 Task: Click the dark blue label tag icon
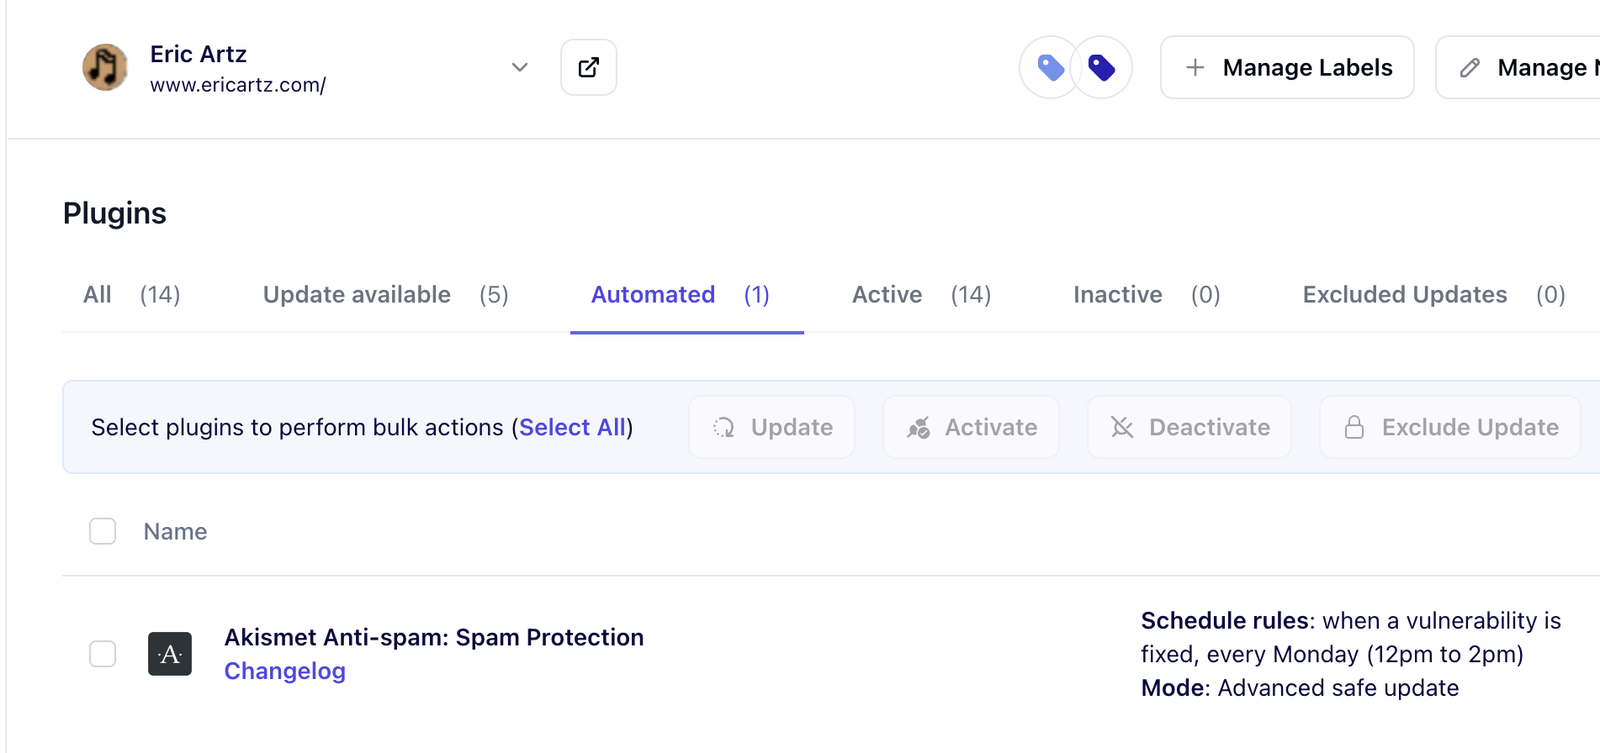pyautogui.click(x=1102, y=67)
